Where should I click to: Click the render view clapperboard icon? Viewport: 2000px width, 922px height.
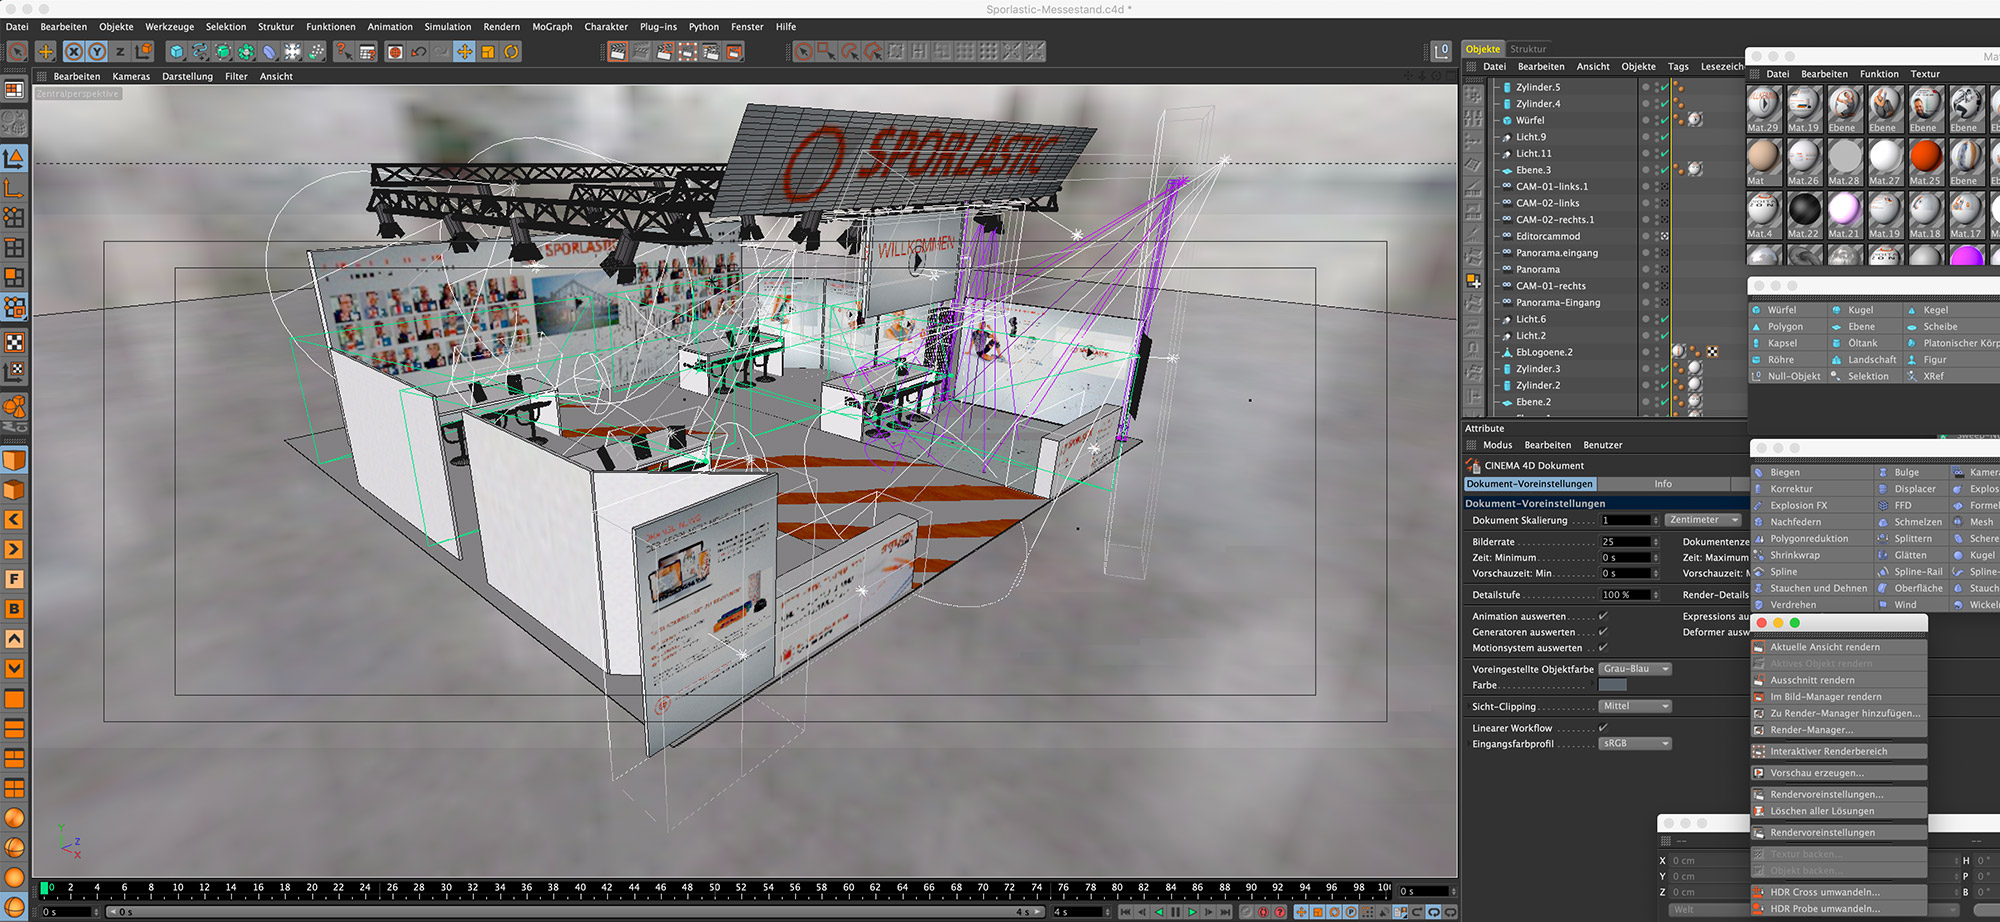[617, 52]
